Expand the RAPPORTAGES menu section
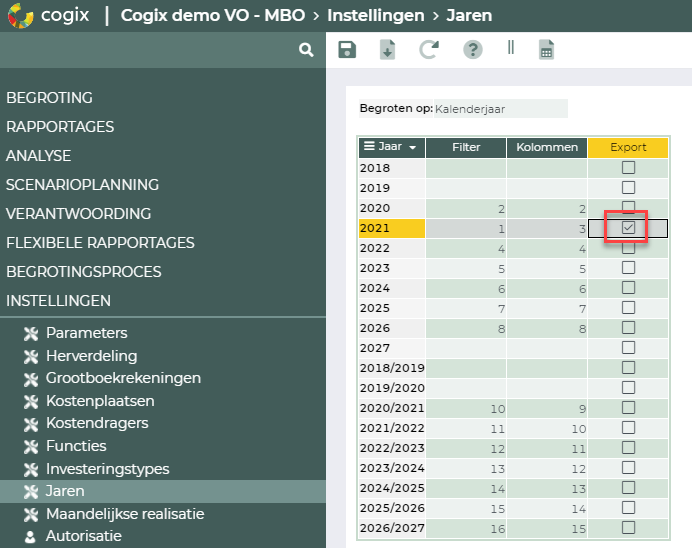Viewport: 692px width, 548px height. (60, 127)
